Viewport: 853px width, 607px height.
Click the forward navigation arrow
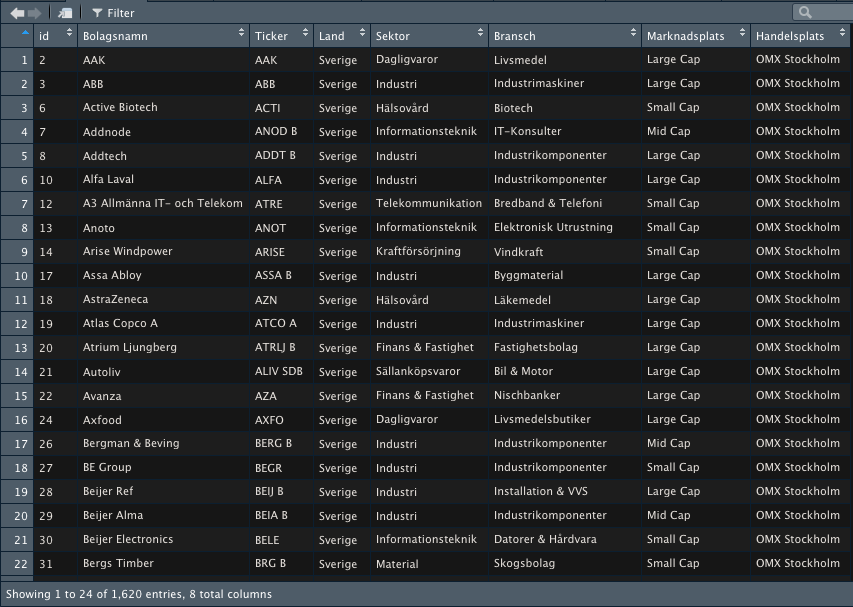(34, 13)
